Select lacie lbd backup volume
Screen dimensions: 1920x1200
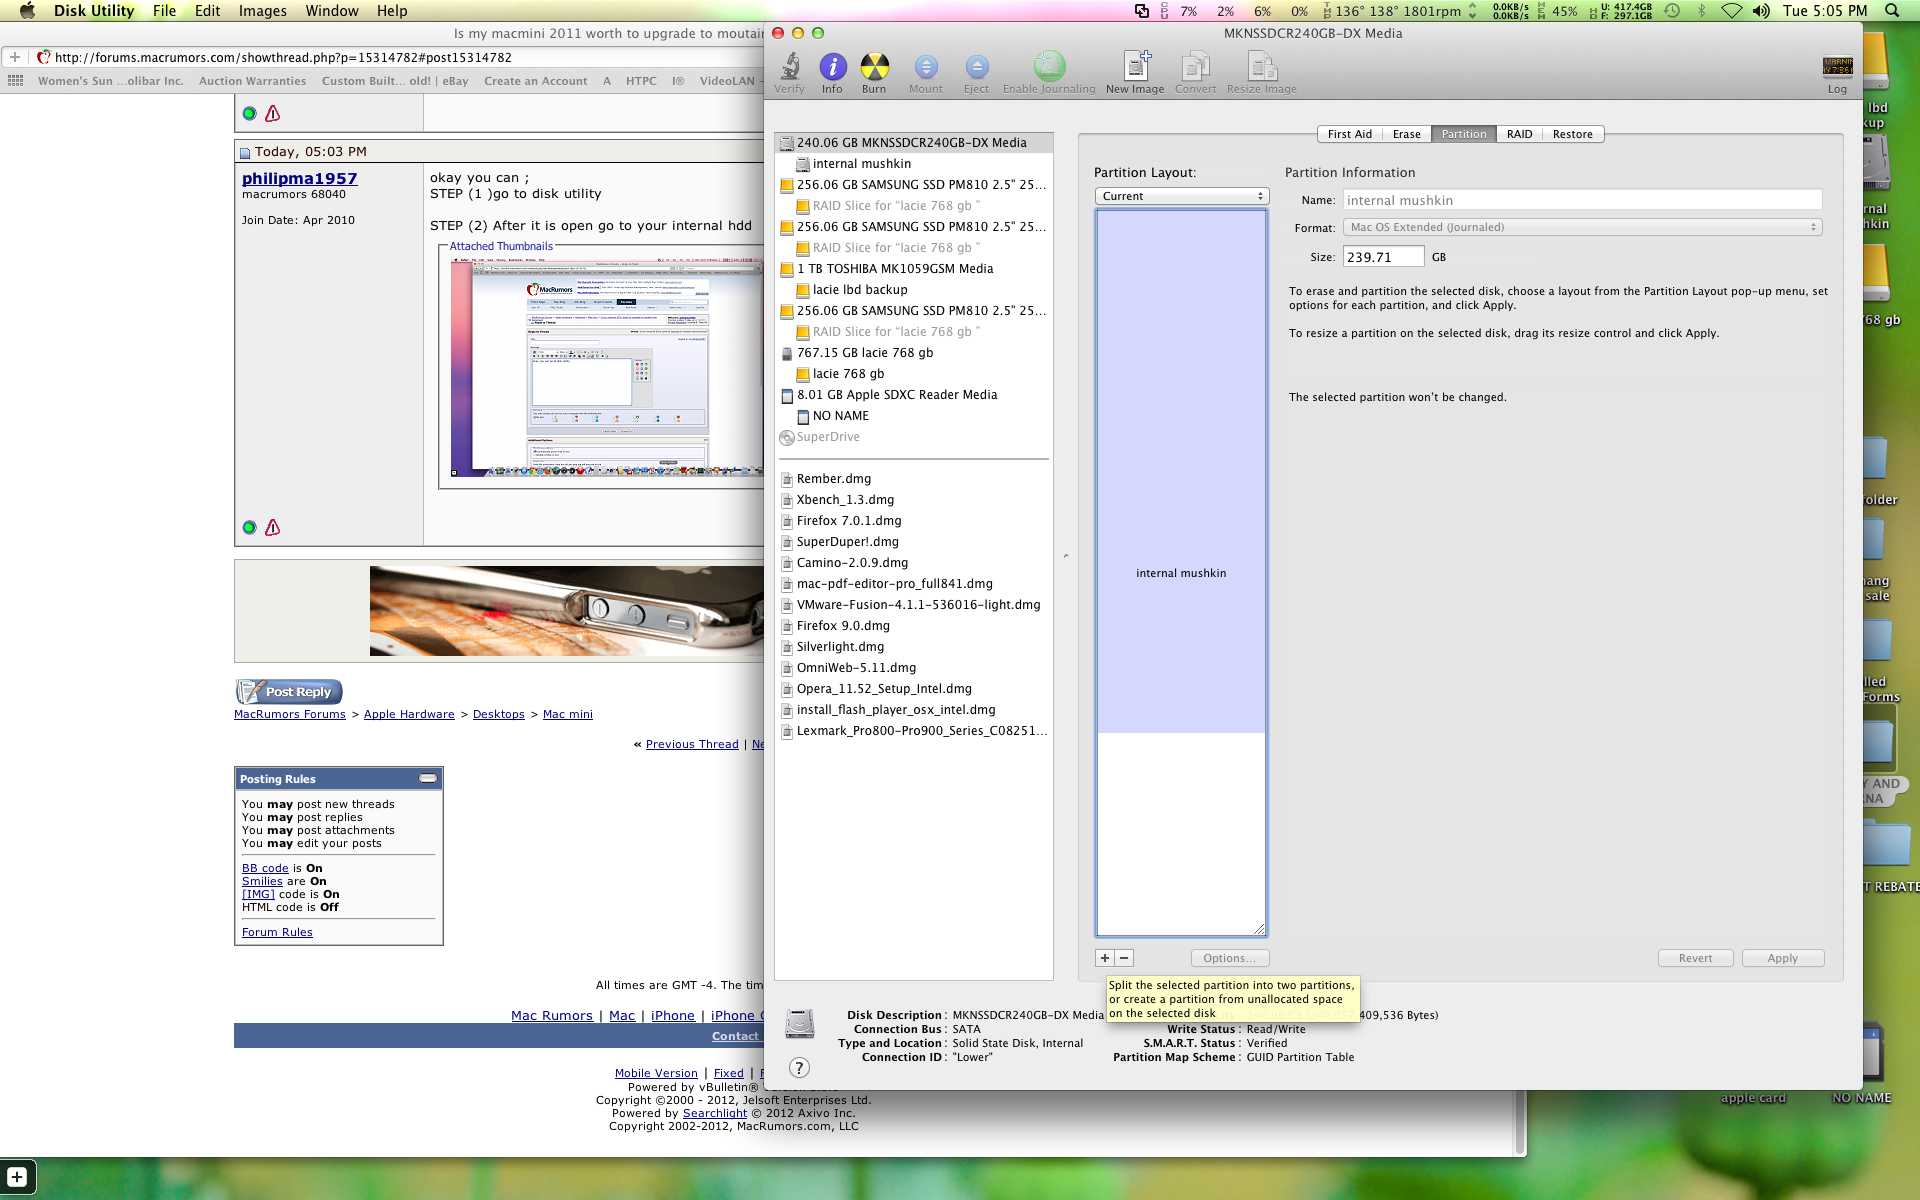tap(860, 290)
